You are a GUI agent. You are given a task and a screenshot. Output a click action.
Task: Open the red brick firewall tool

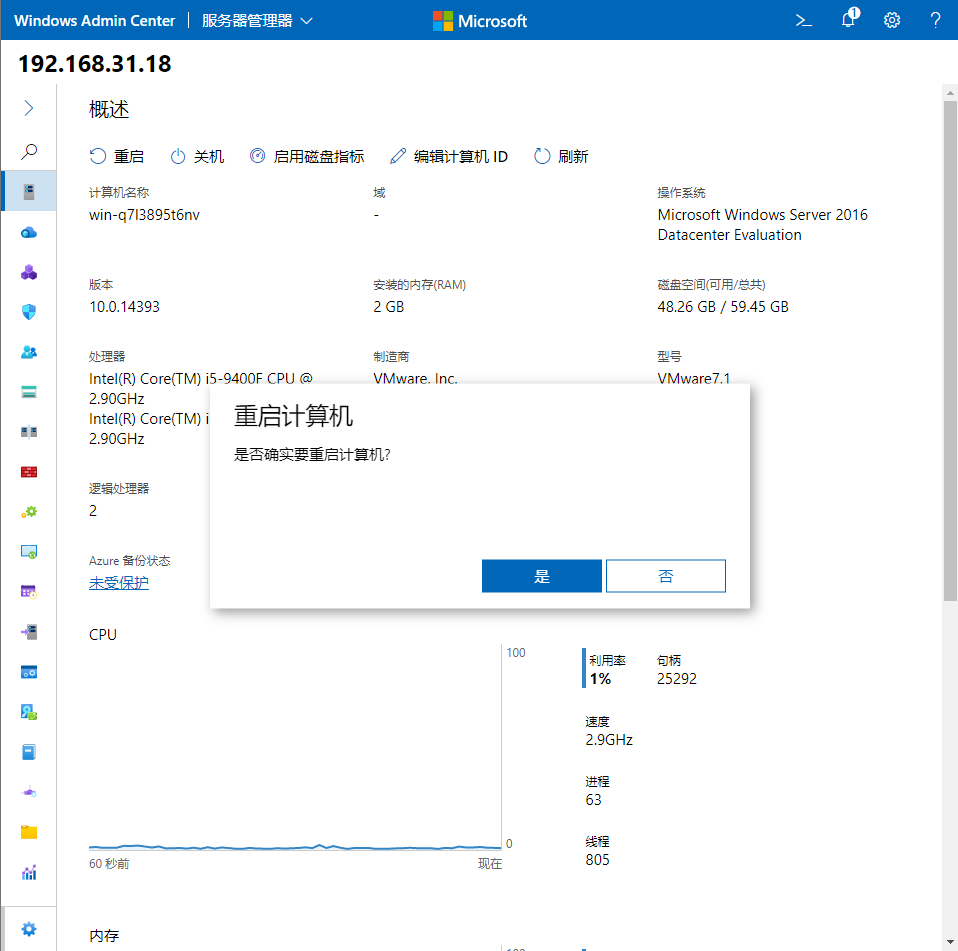coord(29,472)
